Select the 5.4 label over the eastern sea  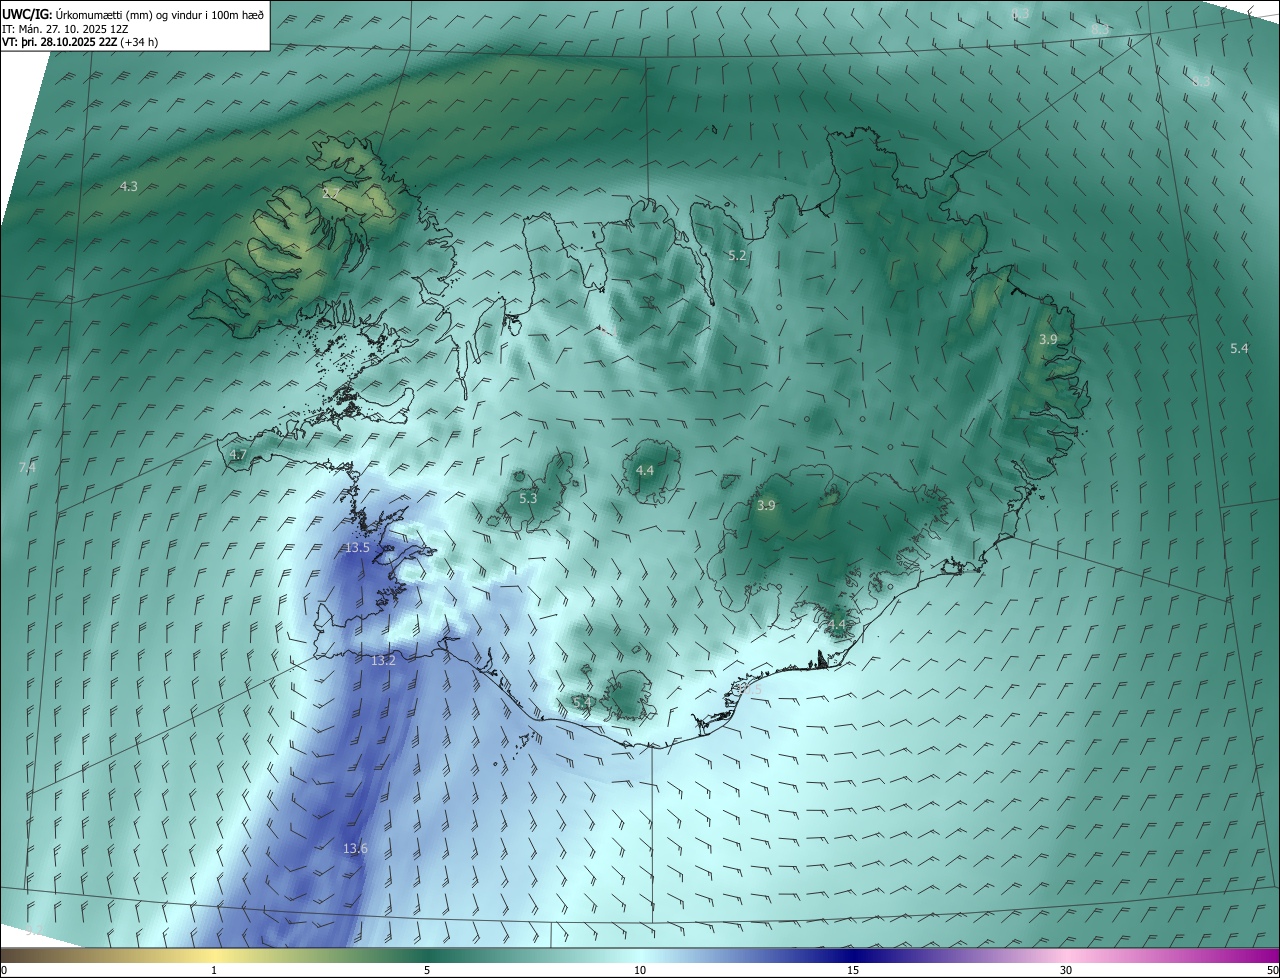[x=1239, y=349]
